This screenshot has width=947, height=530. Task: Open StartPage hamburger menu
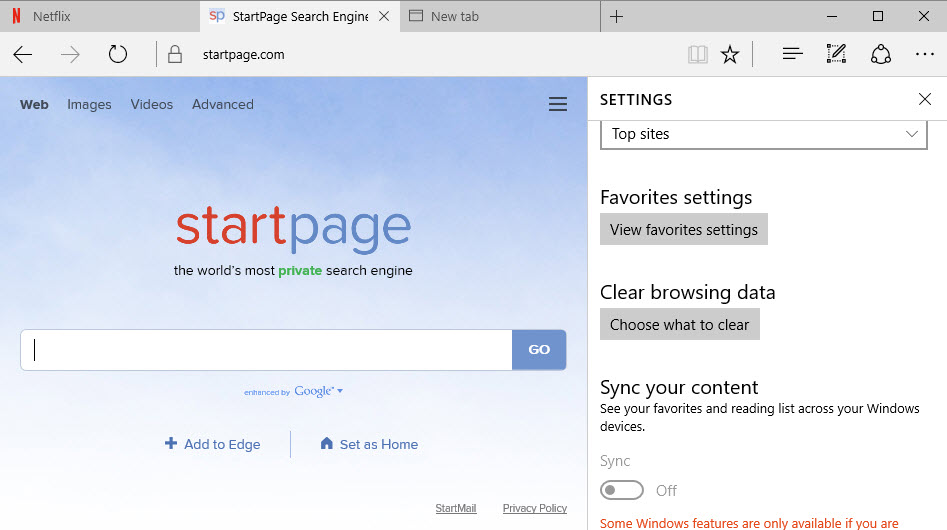pyautogui.click(x=558, y=105)
